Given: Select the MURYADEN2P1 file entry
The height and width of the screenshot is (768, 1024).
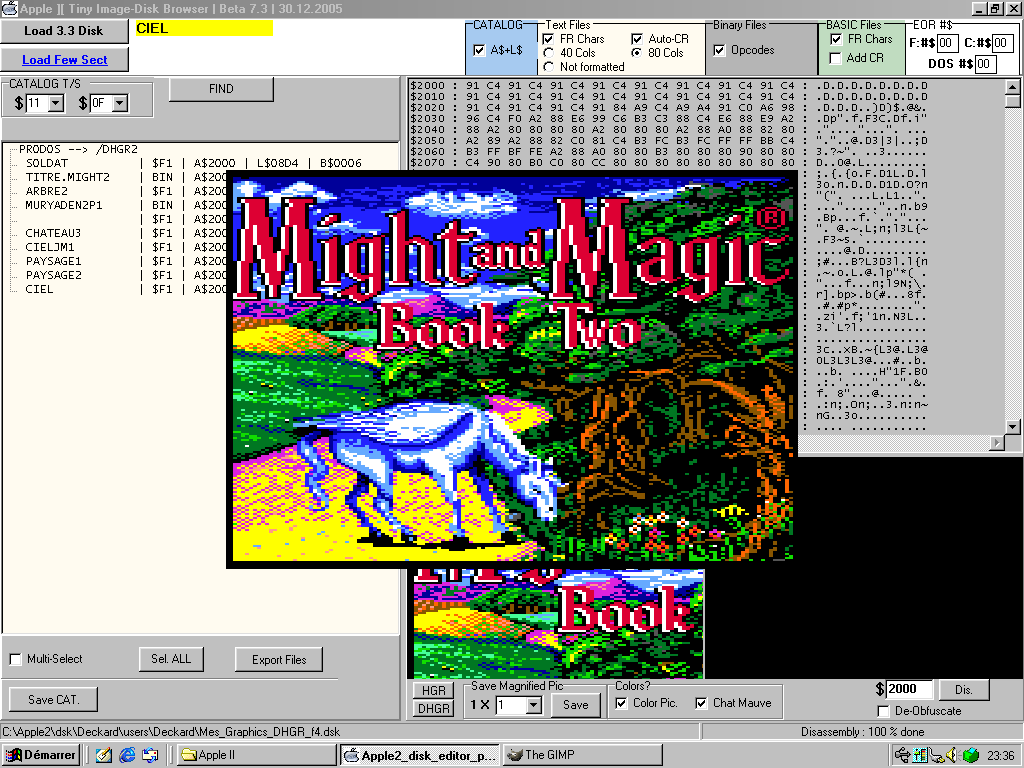Looking at the screenshot, I should point(64,205).
